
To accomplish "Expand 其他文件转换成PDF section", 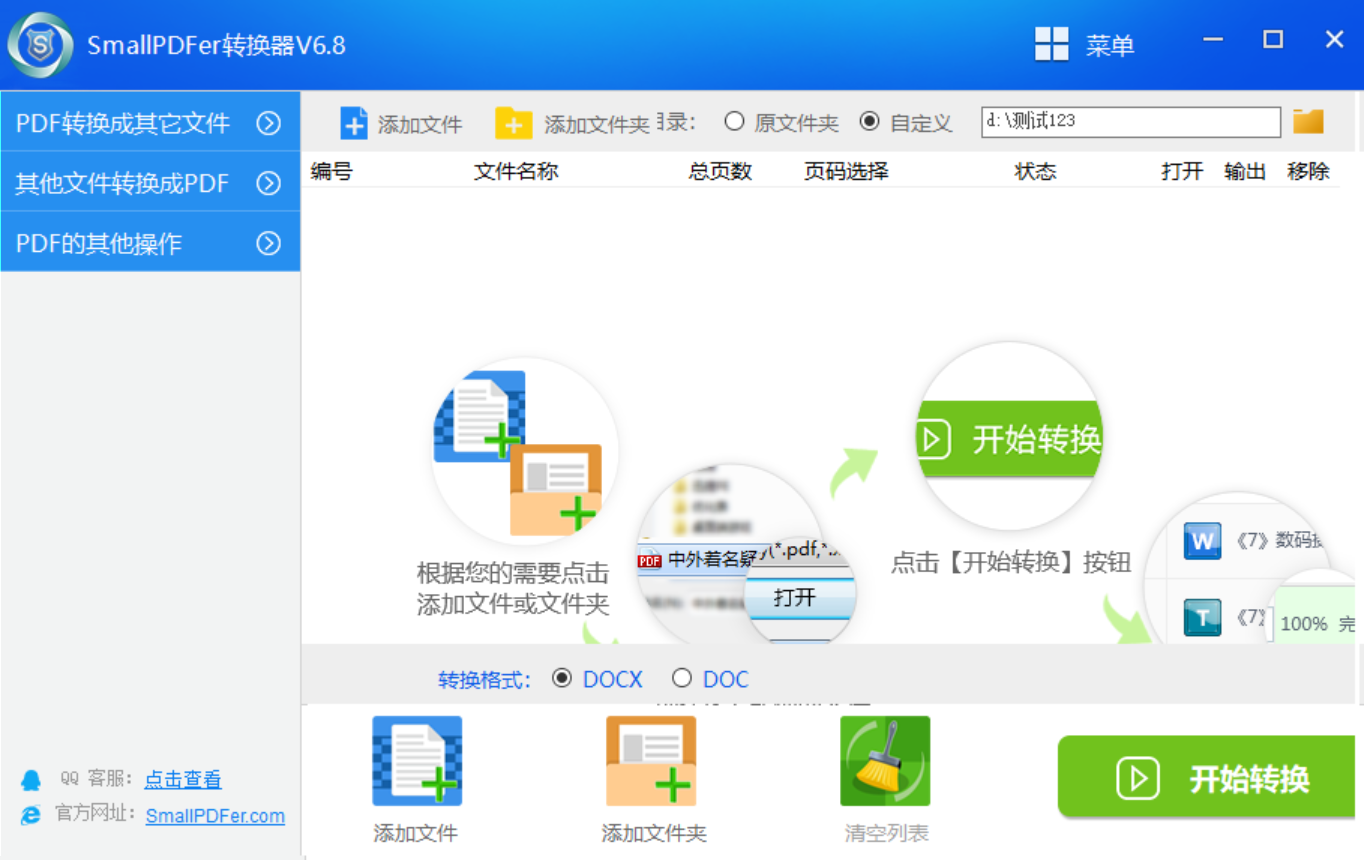I will click(x=150, y=183).
